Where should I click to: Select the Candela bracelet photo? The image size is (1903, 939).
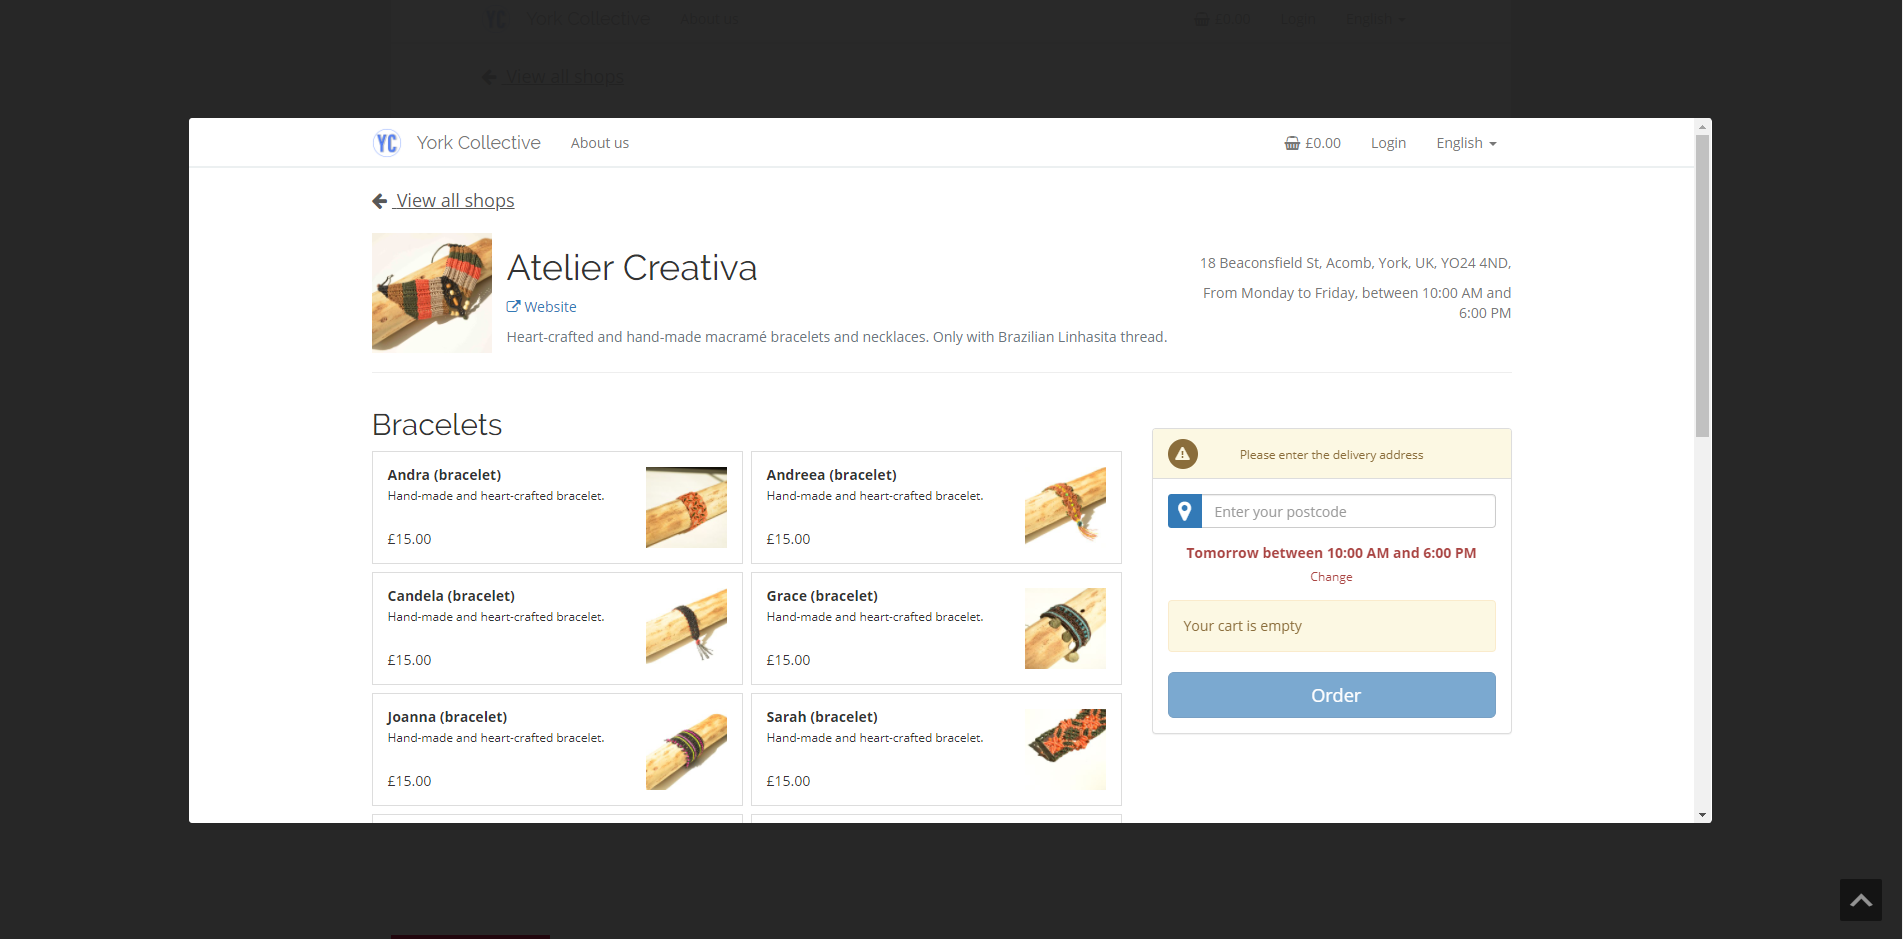coord(686,628)
